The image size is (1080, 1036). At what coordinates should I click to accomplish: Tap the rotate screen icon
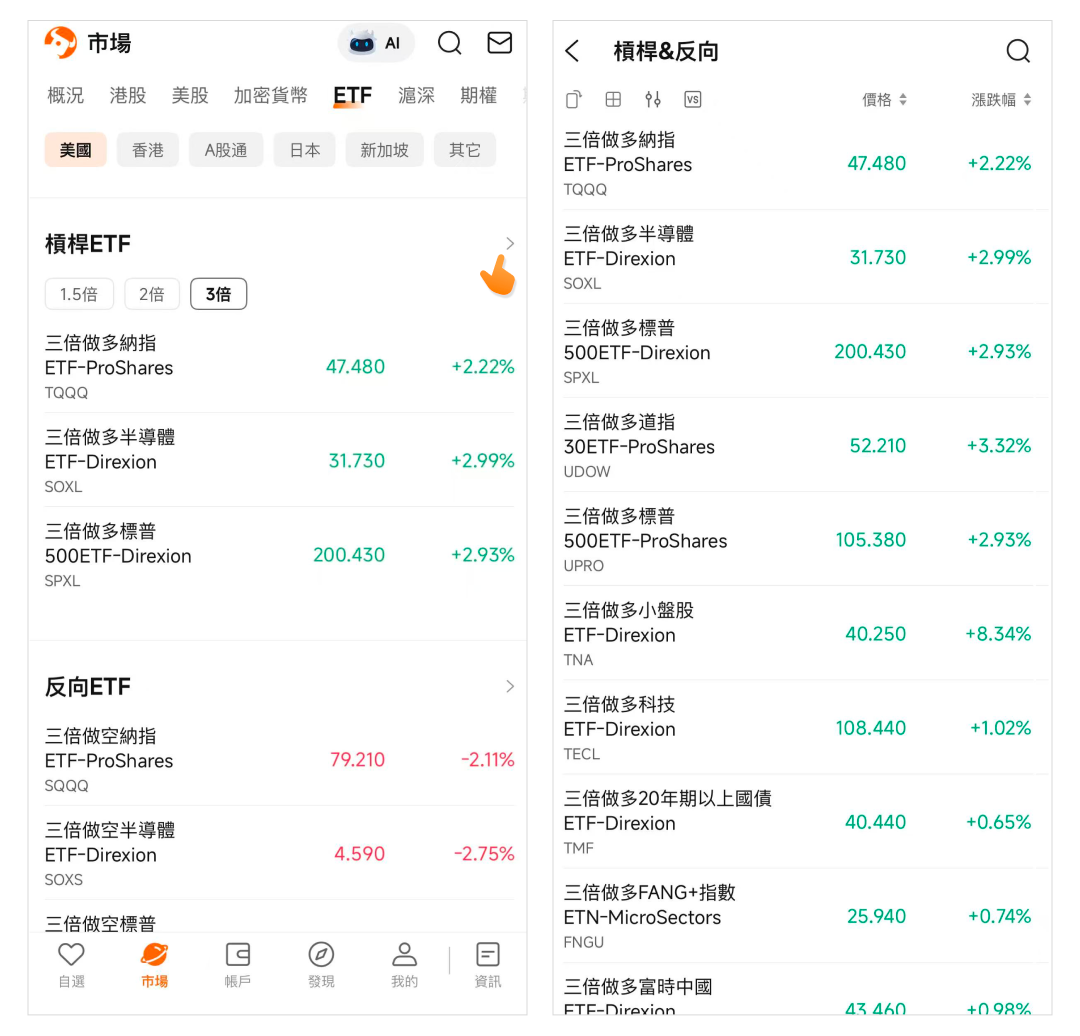pos(573,99)
